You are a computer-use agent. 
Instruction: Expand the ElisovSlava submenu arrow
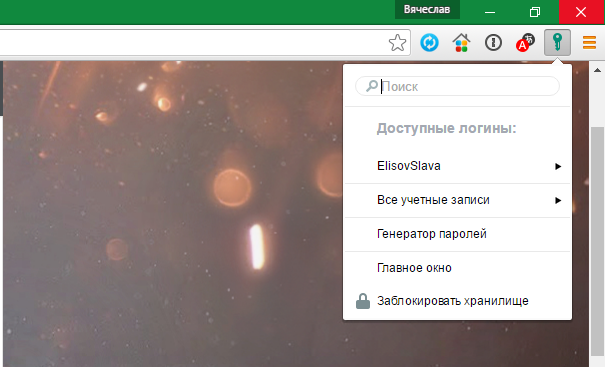click(x=558, y=166)
